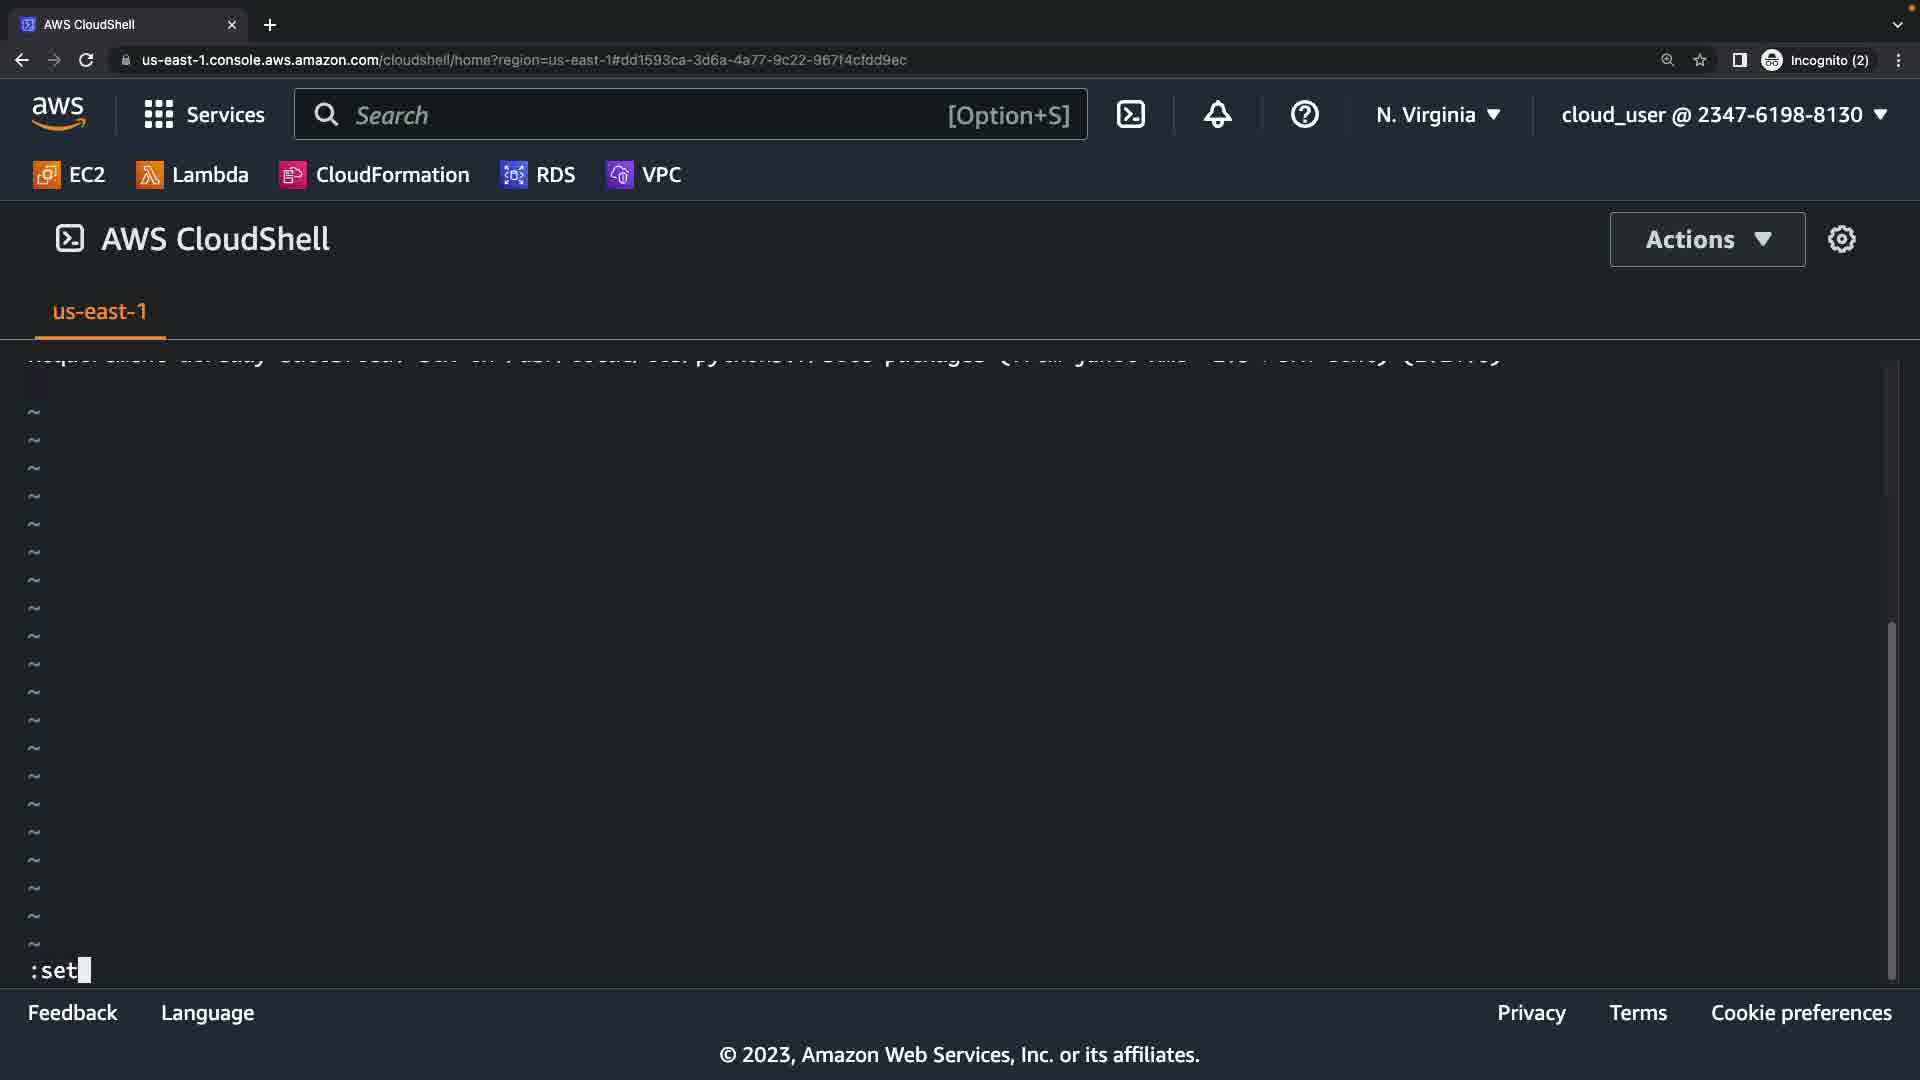Bookmark this page with the star icon
Image resolution: width=1920 pixels, height=1080 pixels.
[x=1700, y=60]
